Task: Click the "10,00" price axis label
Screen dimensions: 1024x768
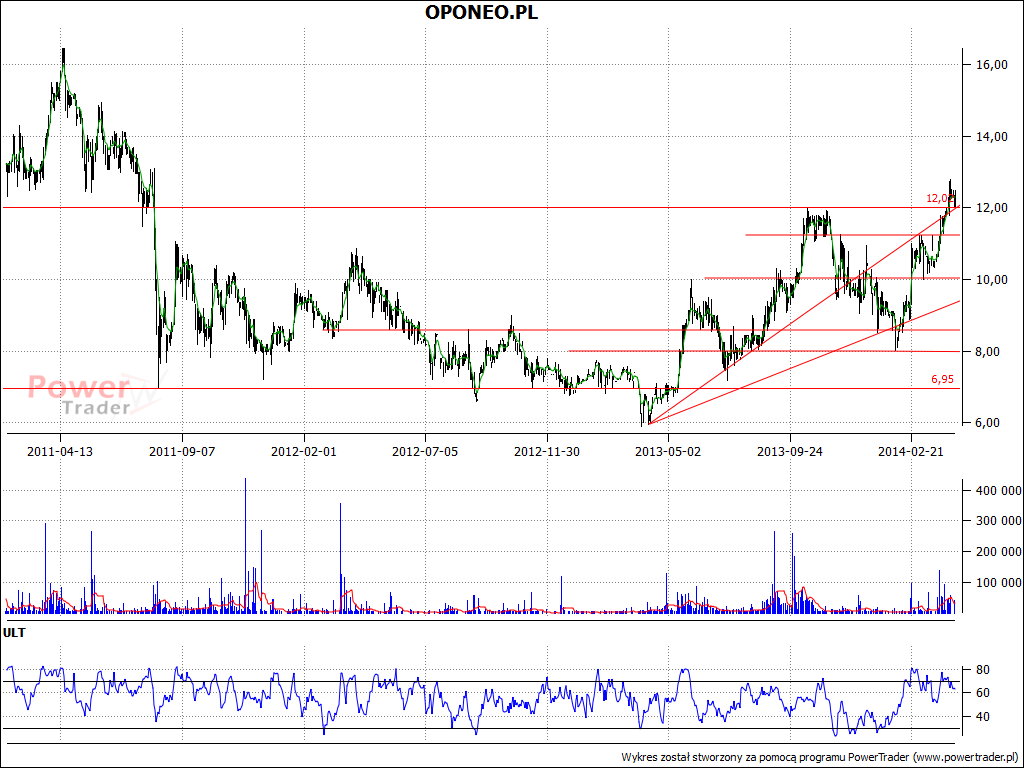Action: click(993, 280)
